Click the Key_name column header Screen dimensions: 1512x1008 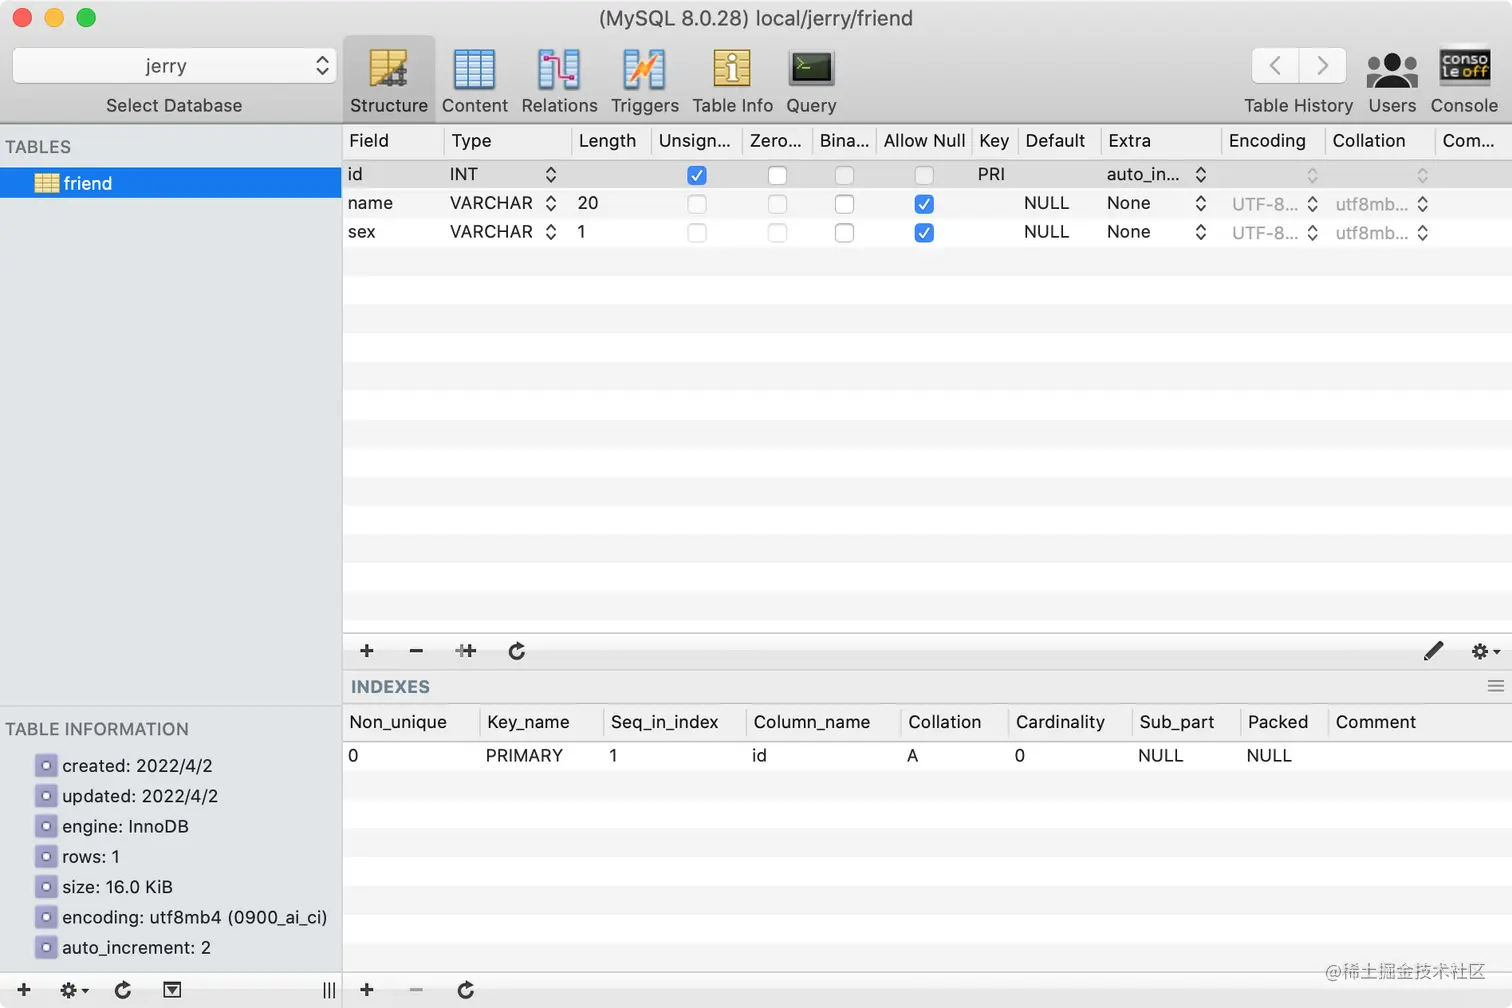coord(541,722)
